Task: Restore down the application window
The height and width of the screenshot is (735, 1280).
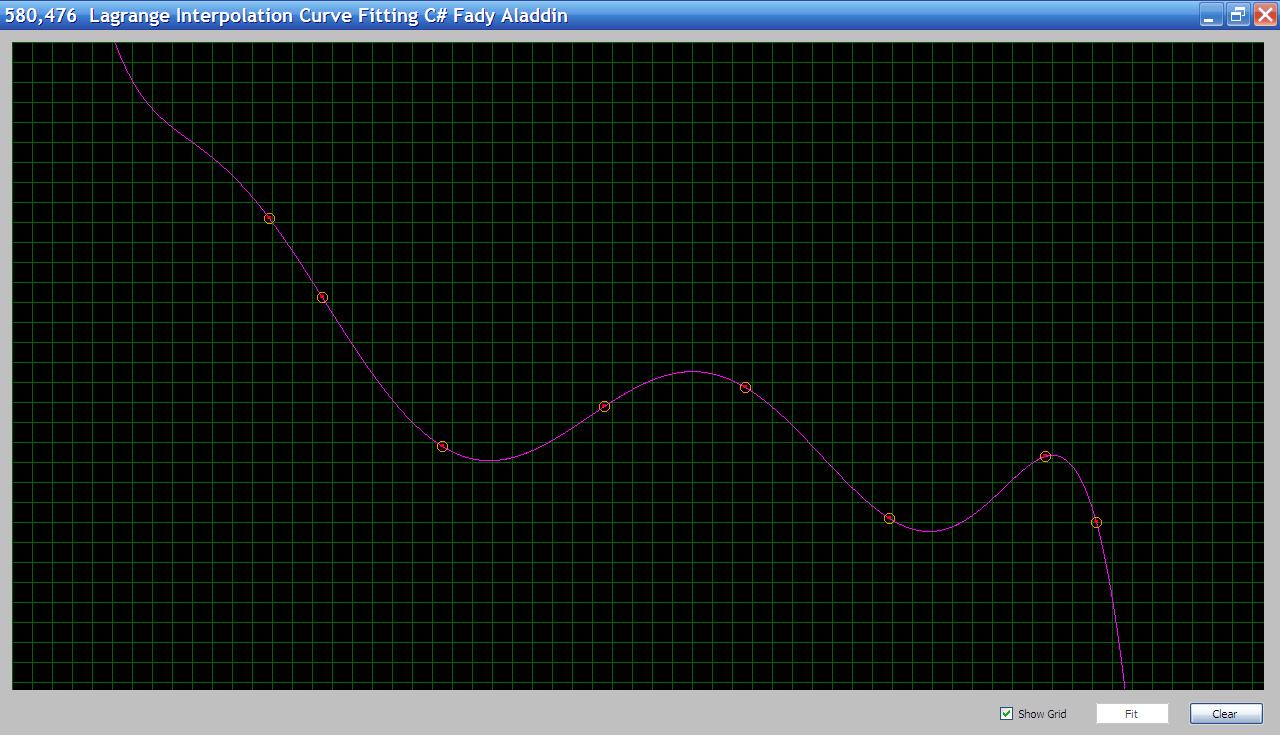Action: point(1238,15)
